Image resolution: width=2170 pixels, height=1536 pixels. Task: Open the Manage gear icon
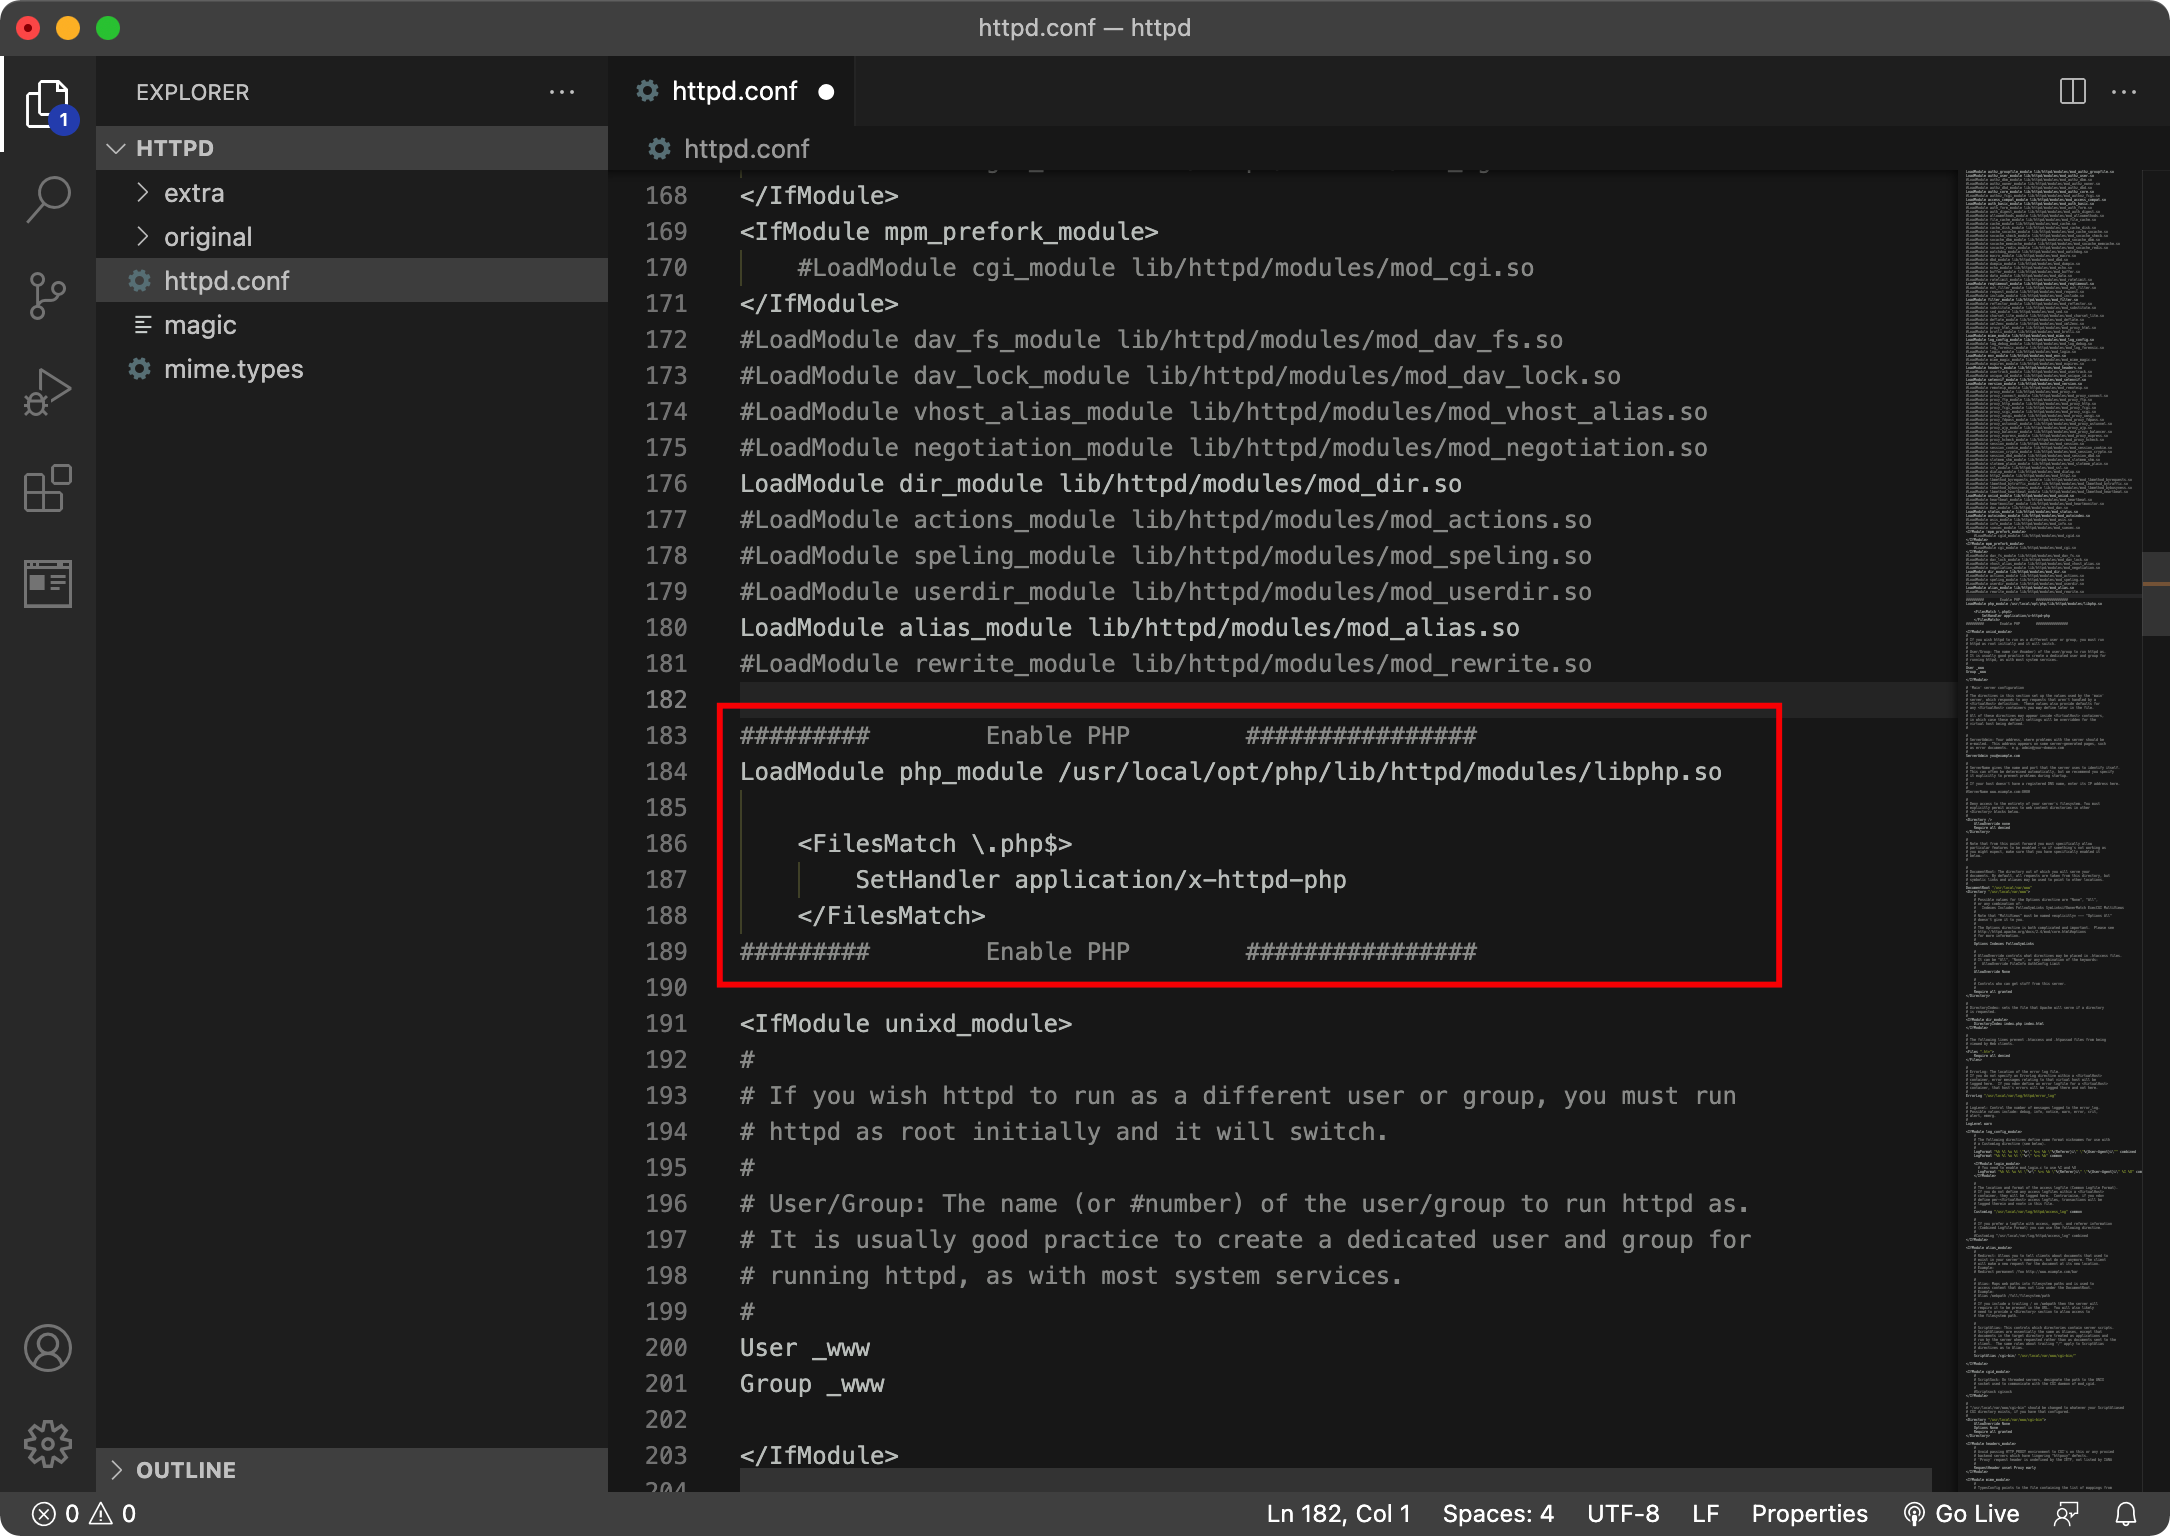47,1444
